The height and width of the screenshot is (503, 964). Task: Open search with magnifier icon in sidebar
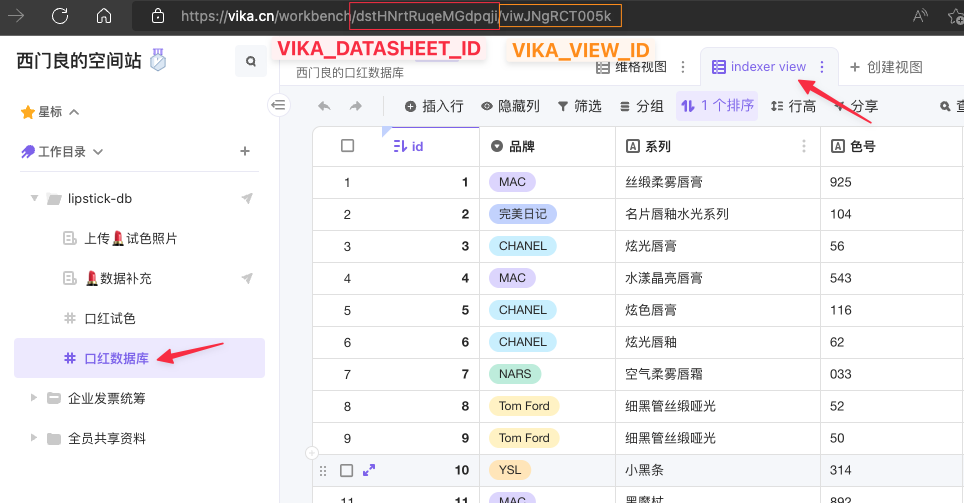(251, 61)
